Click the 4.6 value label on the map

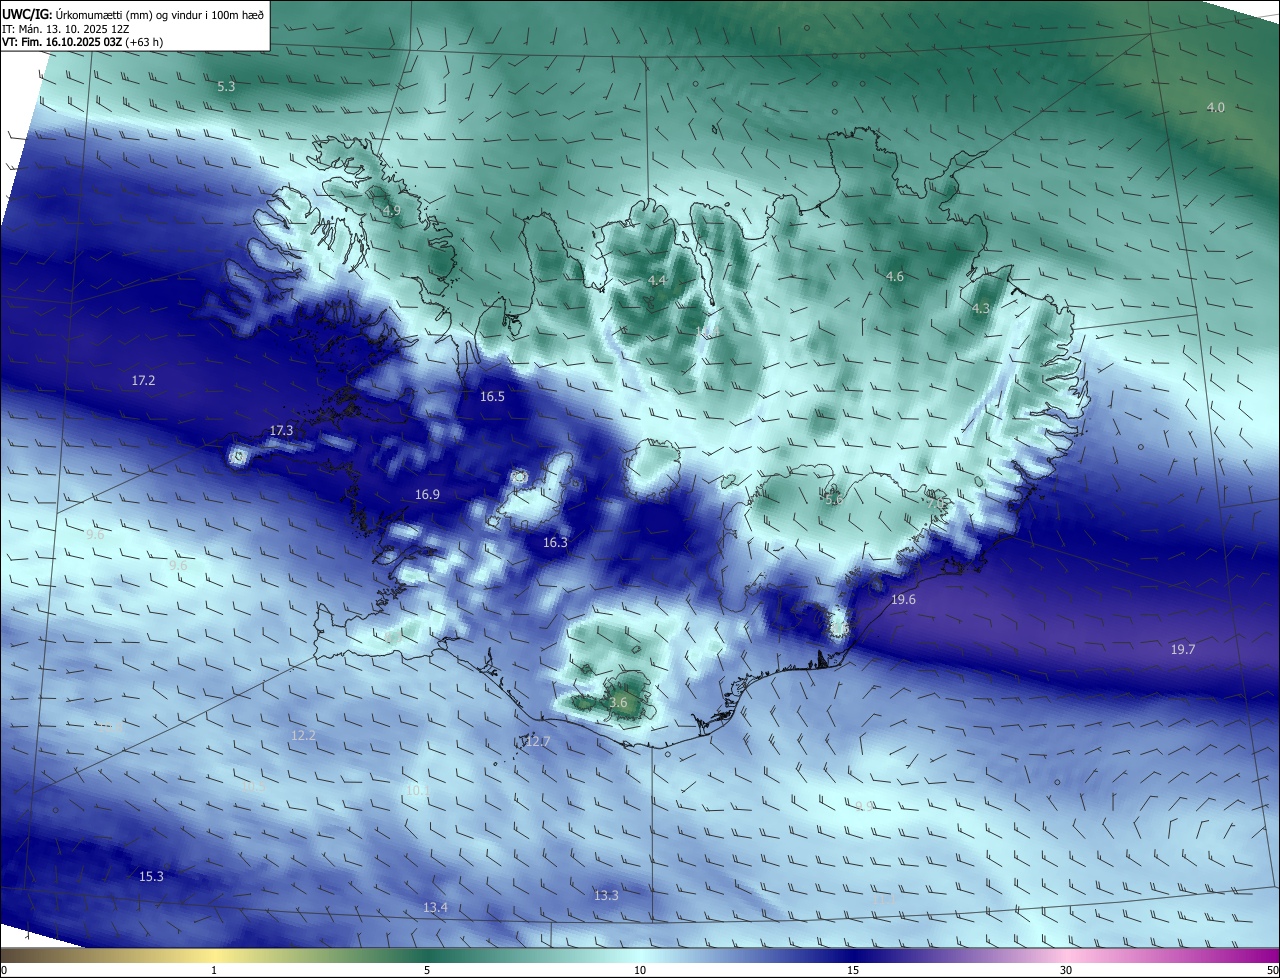[x=895, y=276]
